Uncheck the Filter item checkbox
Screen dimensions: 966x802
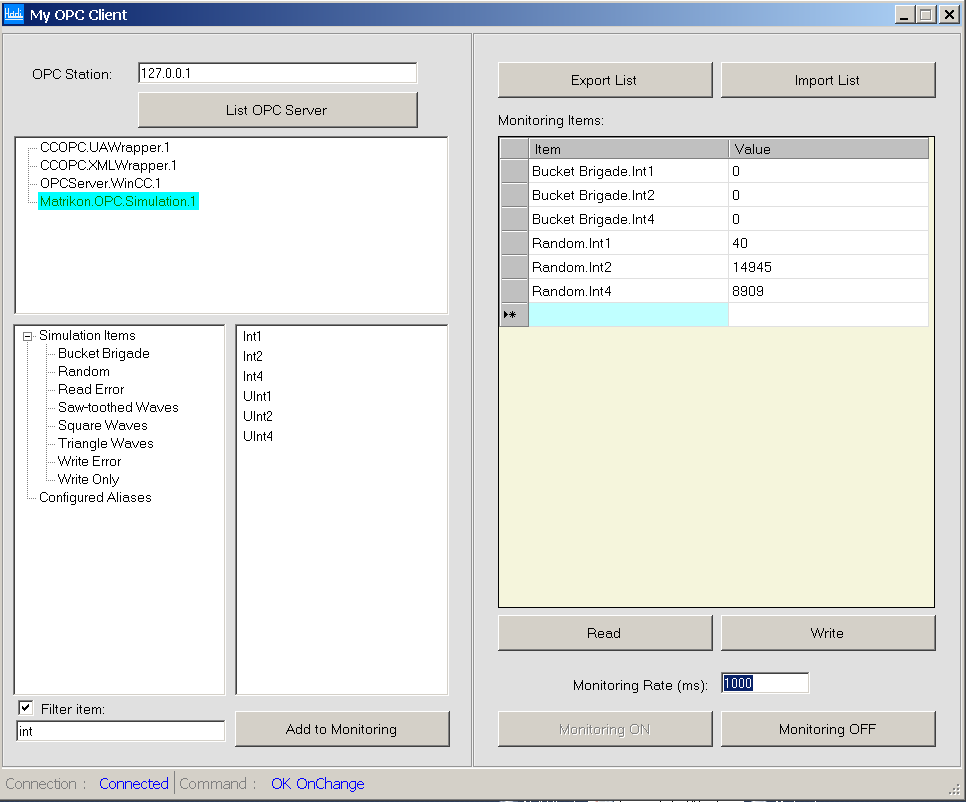[25, 708]
